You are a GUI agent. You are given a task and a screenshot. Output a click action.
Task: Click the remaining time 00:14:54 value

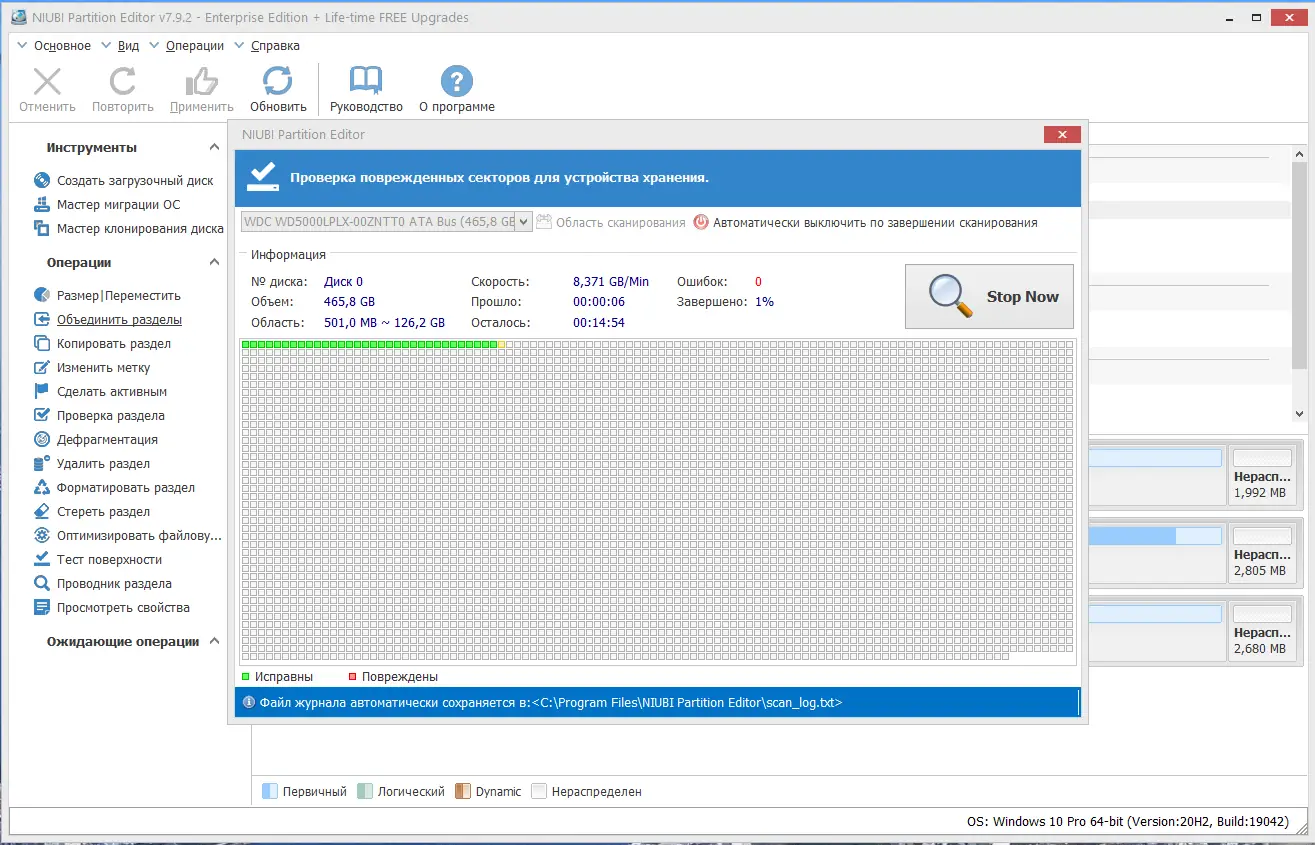coord(599,323)
